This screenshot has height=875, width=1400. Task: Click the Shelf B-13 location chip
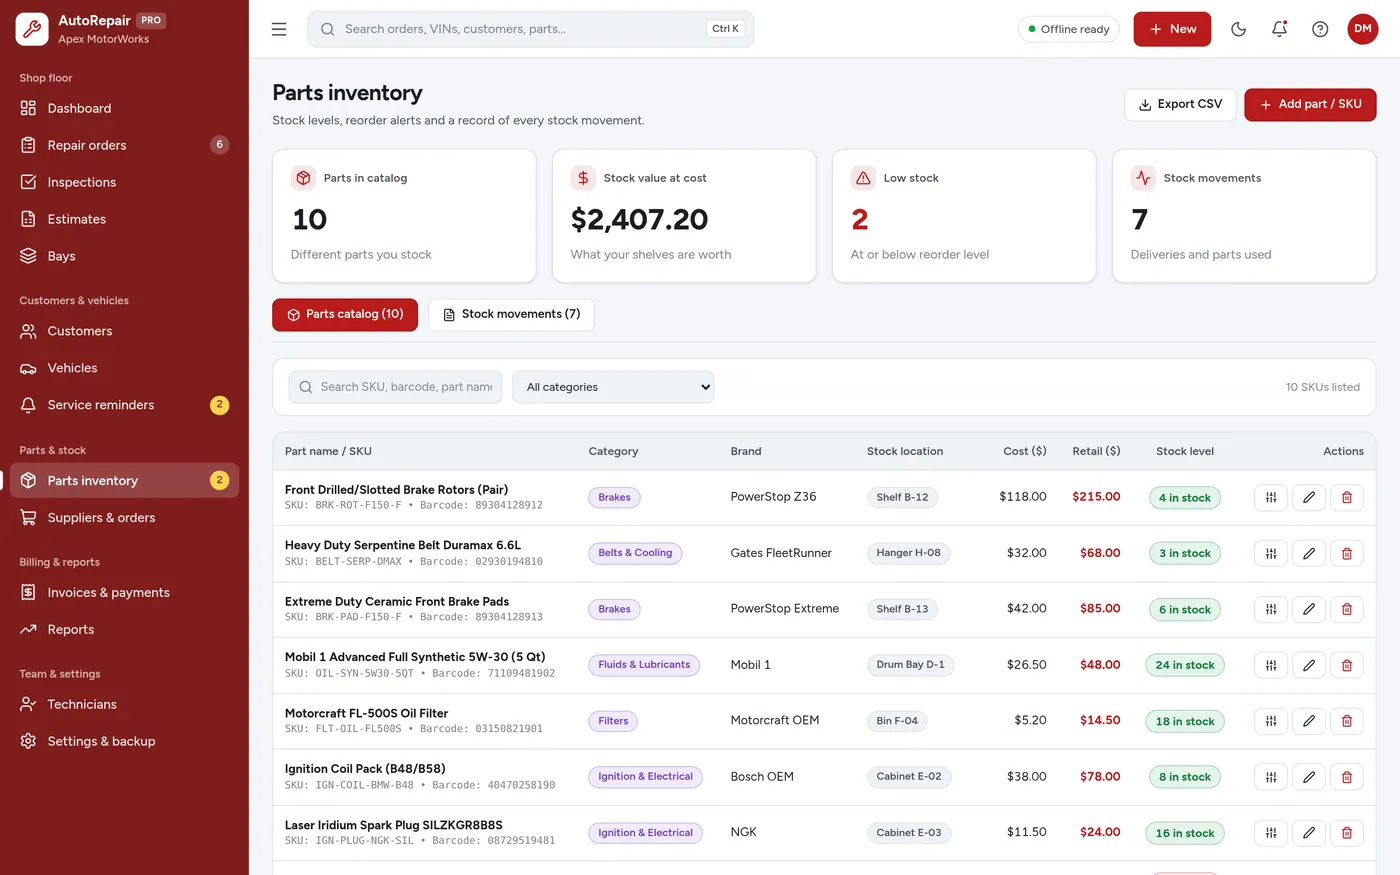(x=902, y=609)
